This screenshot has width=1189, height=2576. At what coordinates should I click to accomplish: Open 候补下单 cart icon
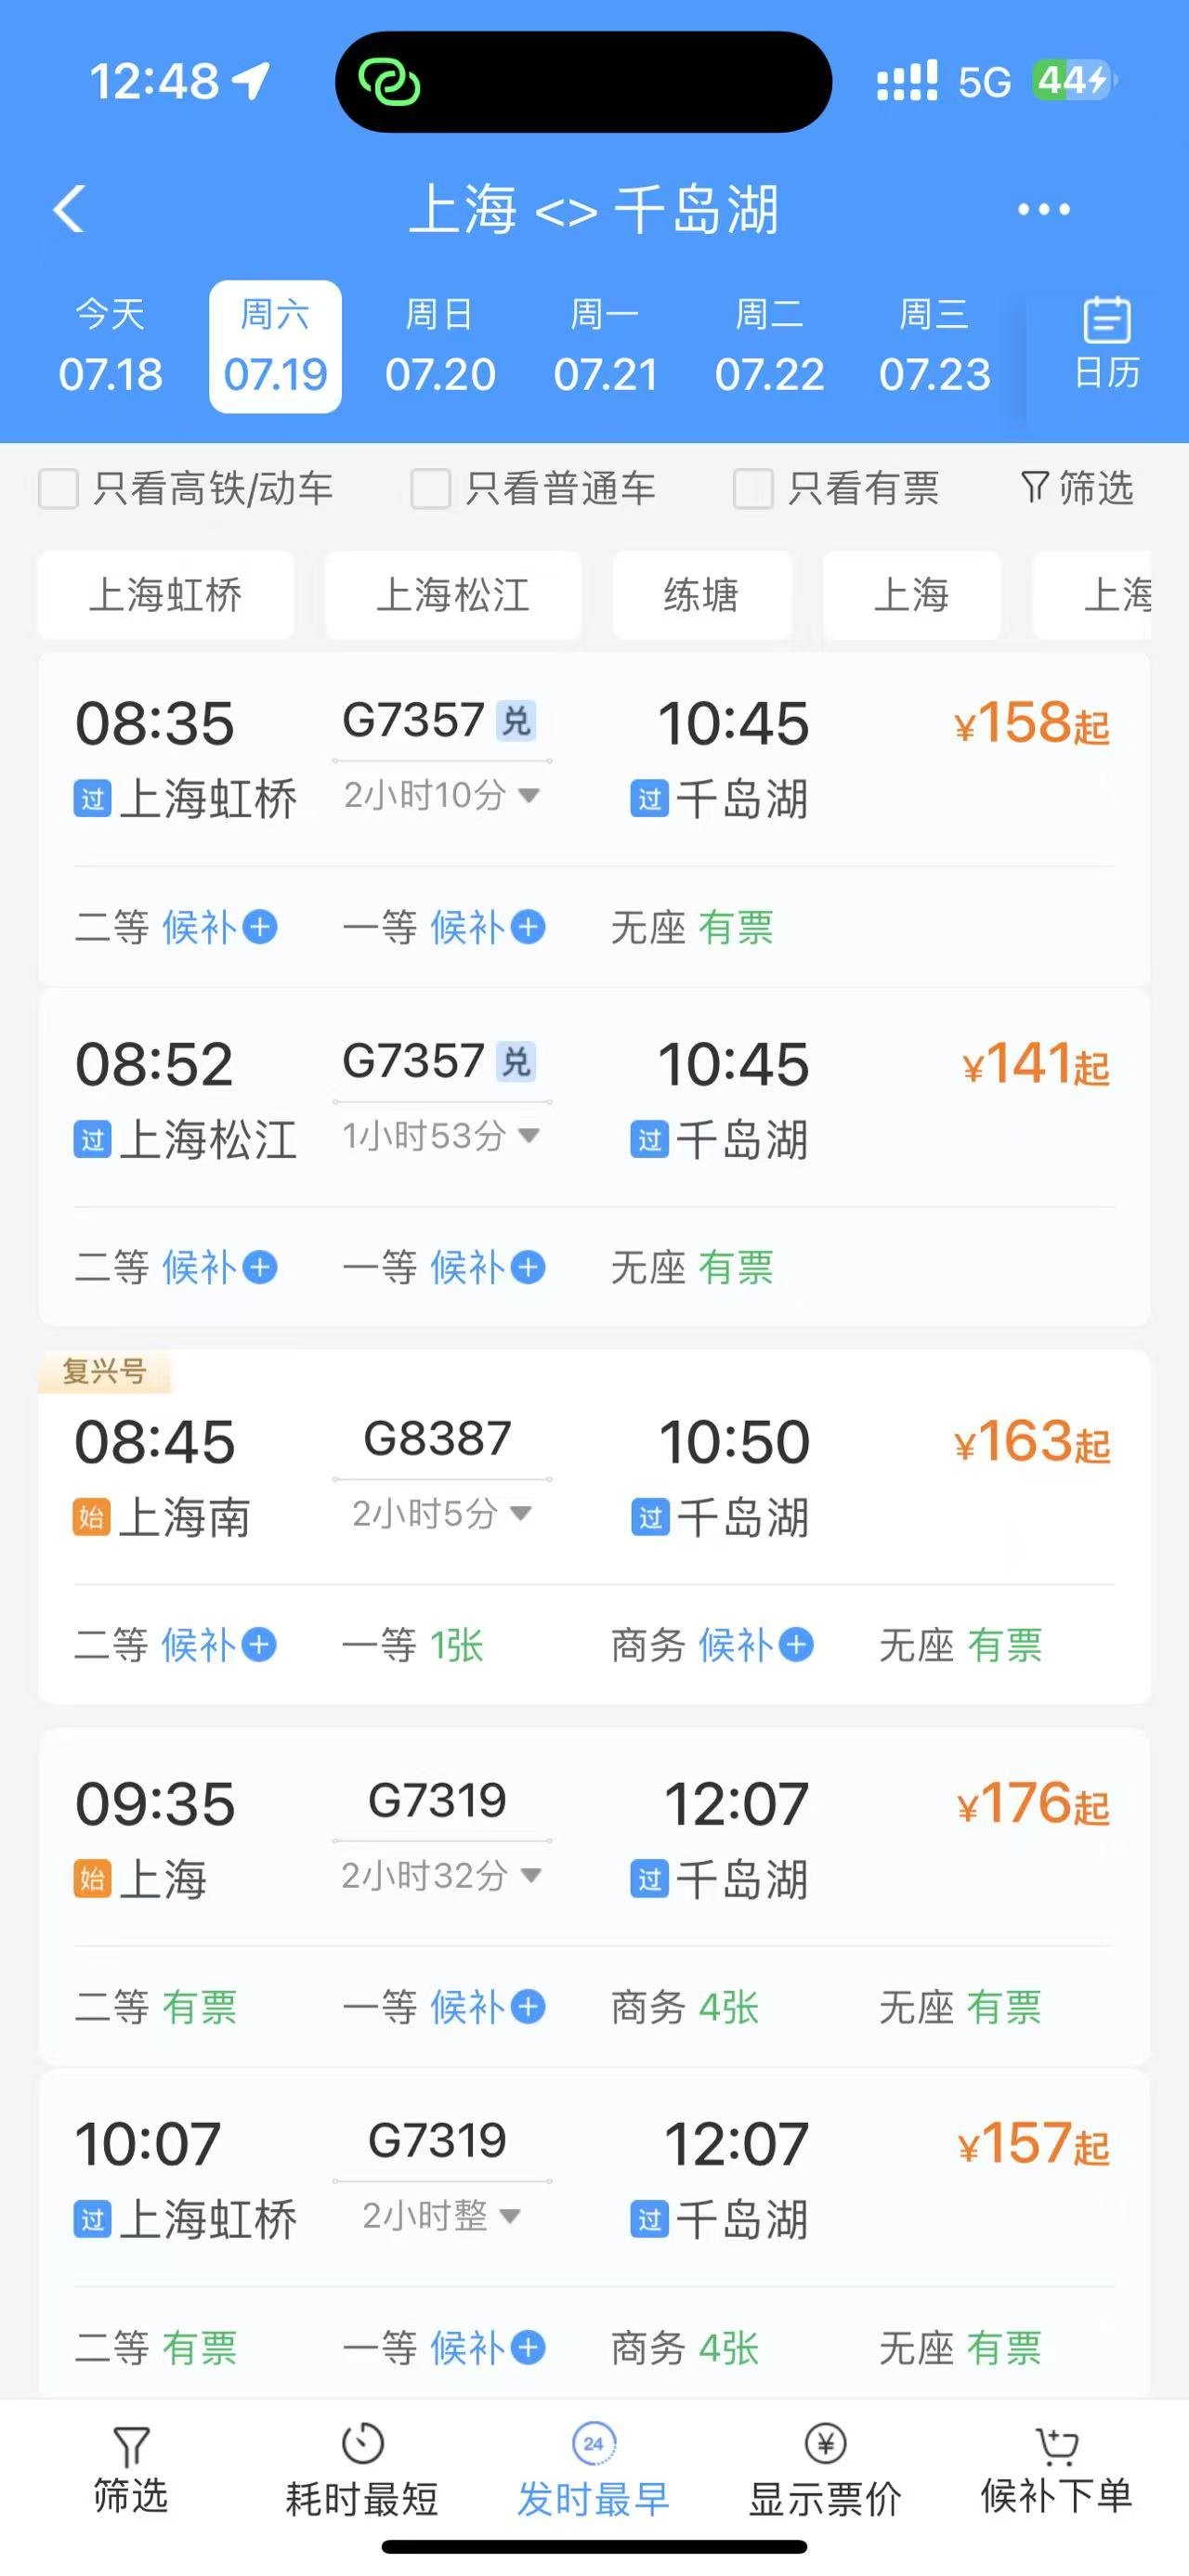point(1056,2445)
